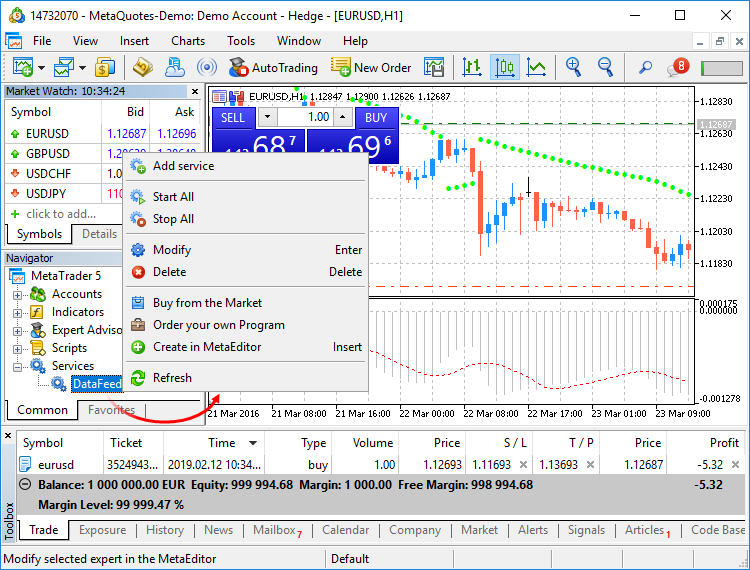Open the lot volume dropdown arrow
Screen dimensions: 750x570
click(x=266, y=117)
